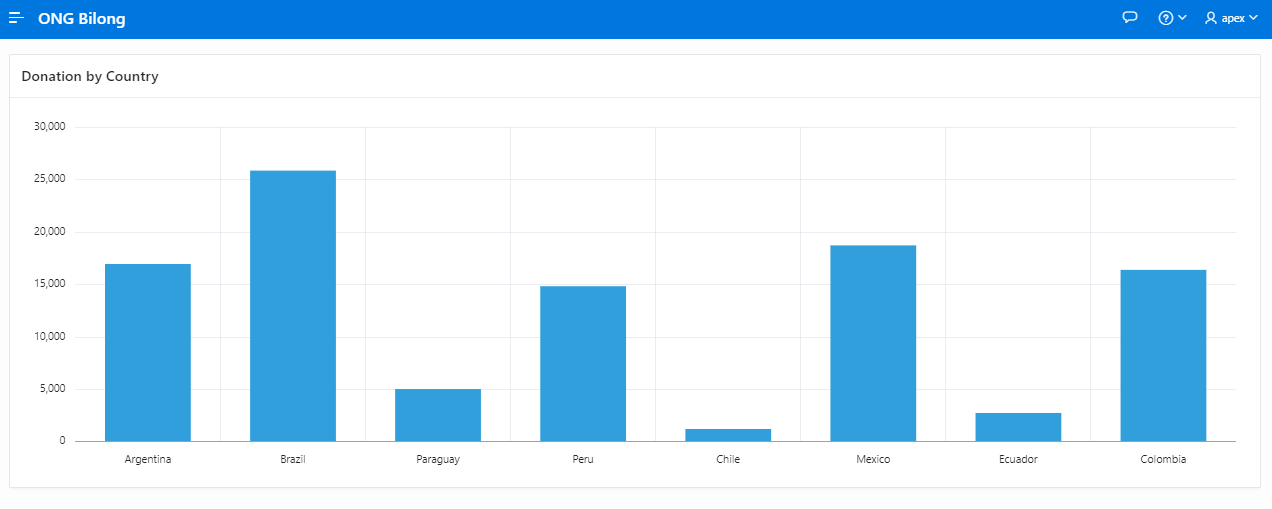This screenshot has height=509, width=1272.
Task: Open the hamburger navigation menu
Action: click(16, 18)
